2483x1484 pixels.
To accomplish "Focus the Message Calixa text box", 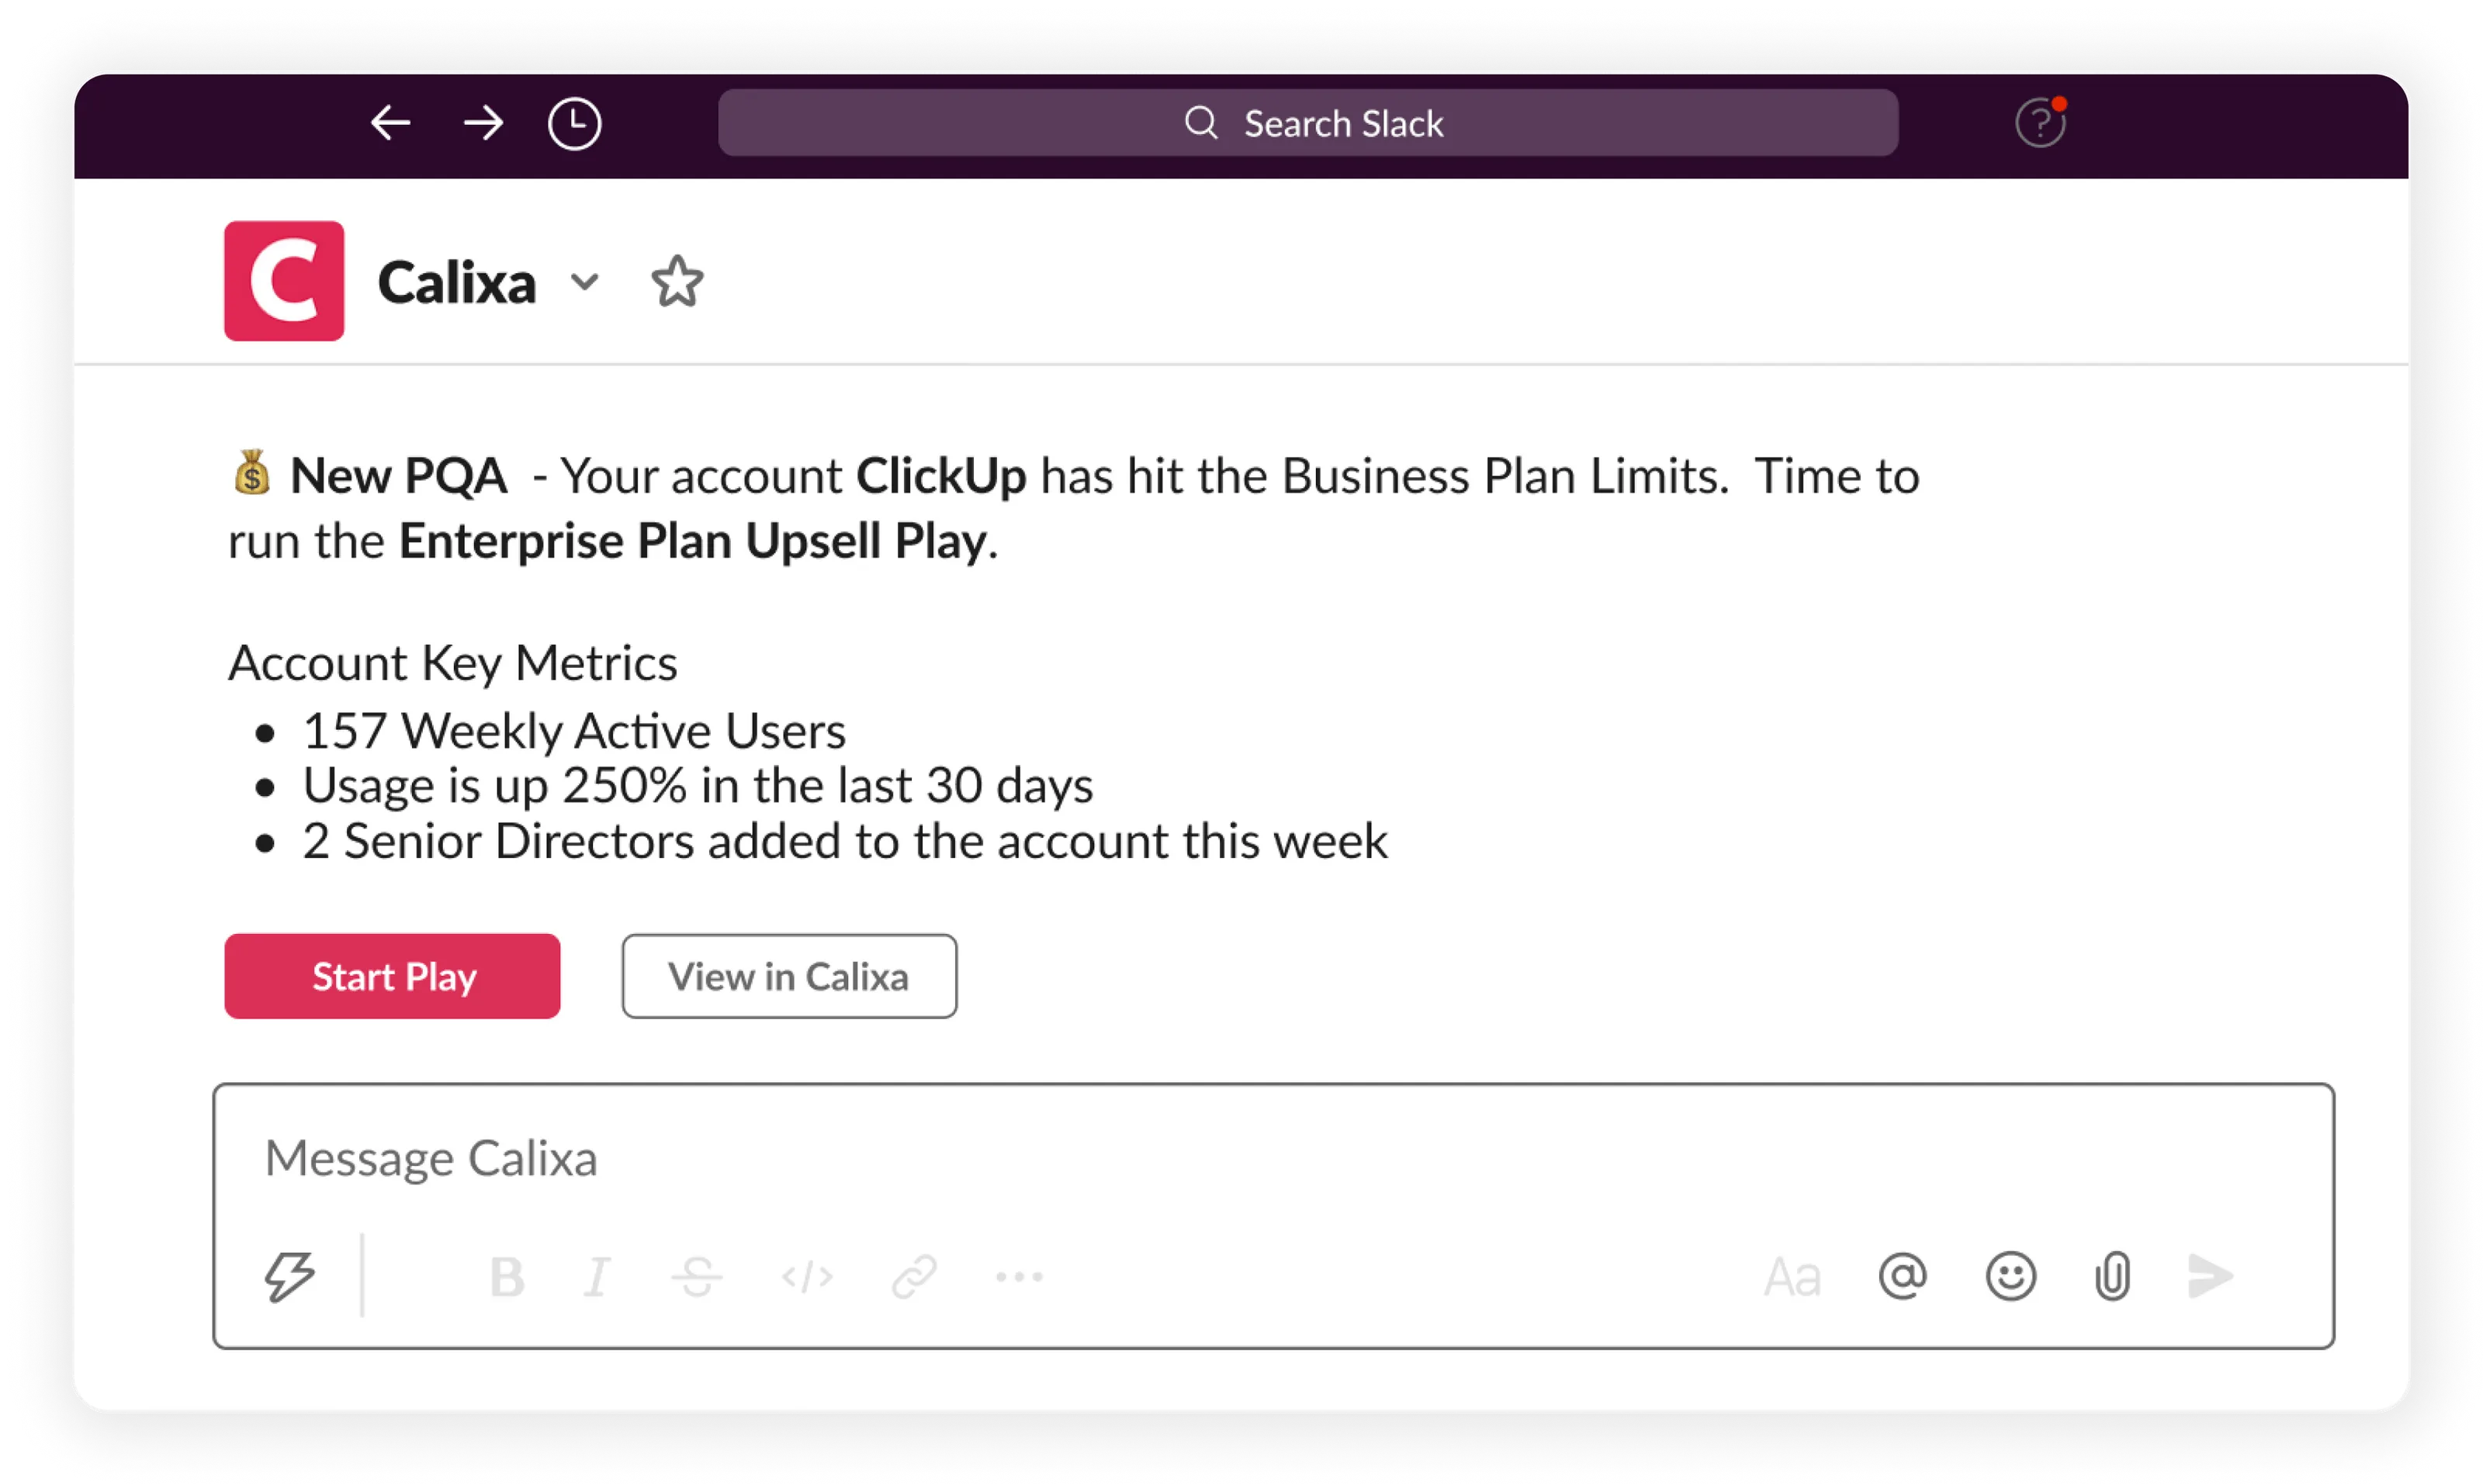I will coord(1273,1158).
